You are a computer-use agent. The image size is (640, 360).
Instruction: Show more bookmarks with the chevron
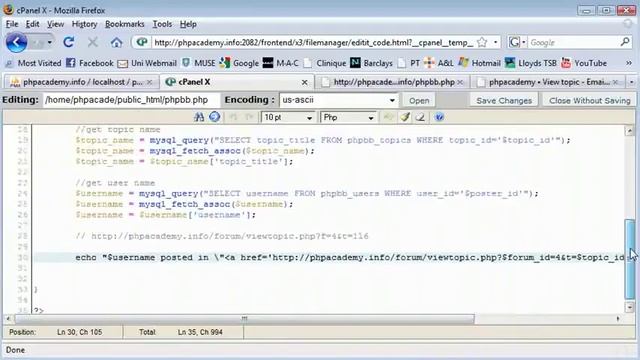coord(629,63)
